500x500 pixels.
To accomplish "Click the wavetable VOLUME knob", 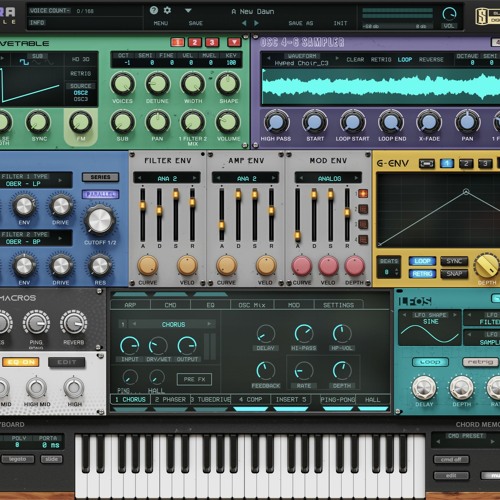I will [x=228, y=122].
